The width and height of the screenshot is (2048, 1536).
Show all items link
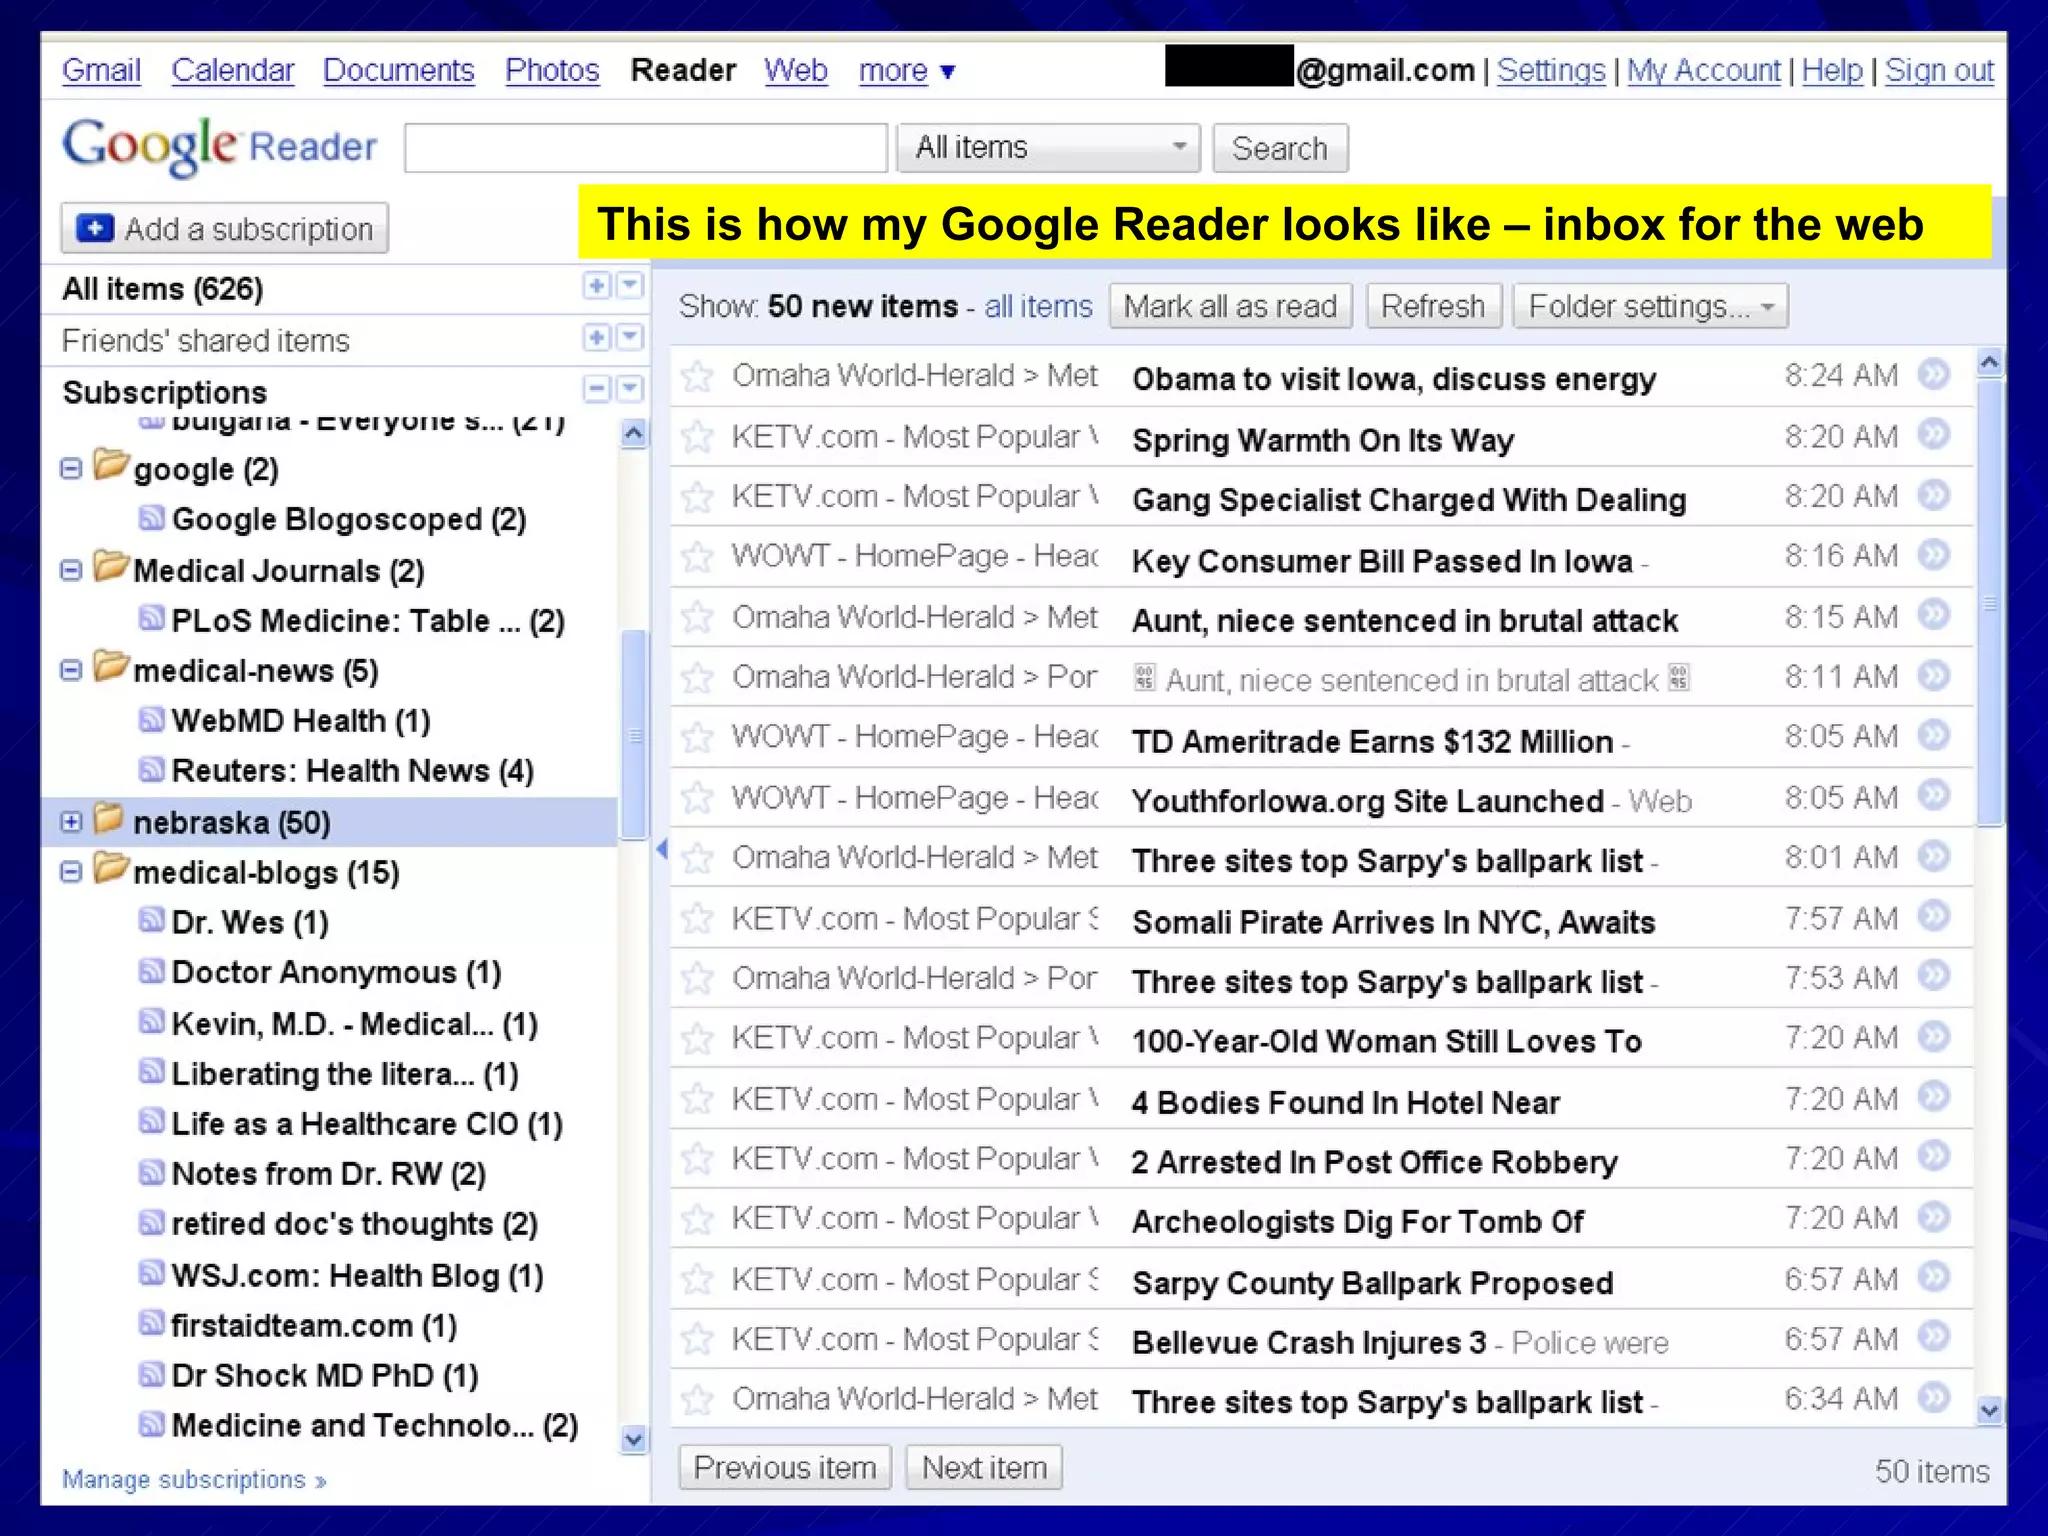tap(1038, 306)
